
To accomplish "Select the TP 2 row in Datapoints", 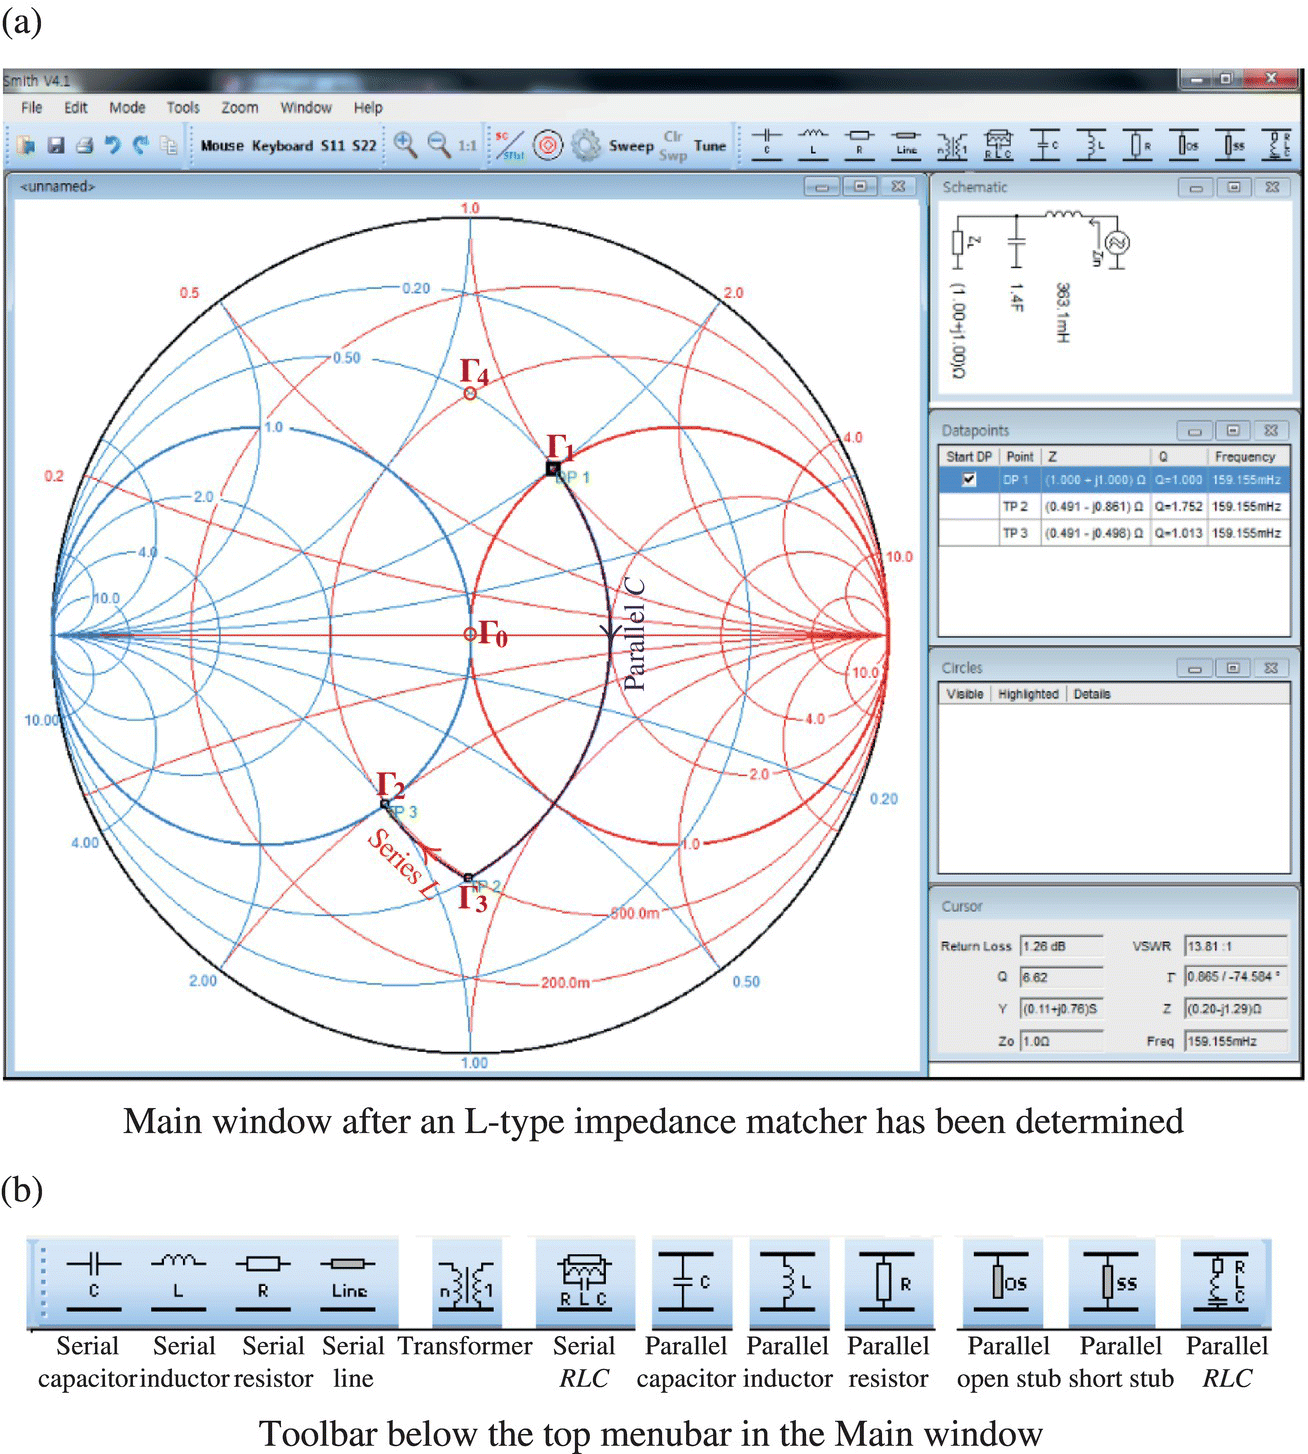I will point(1114,507).
